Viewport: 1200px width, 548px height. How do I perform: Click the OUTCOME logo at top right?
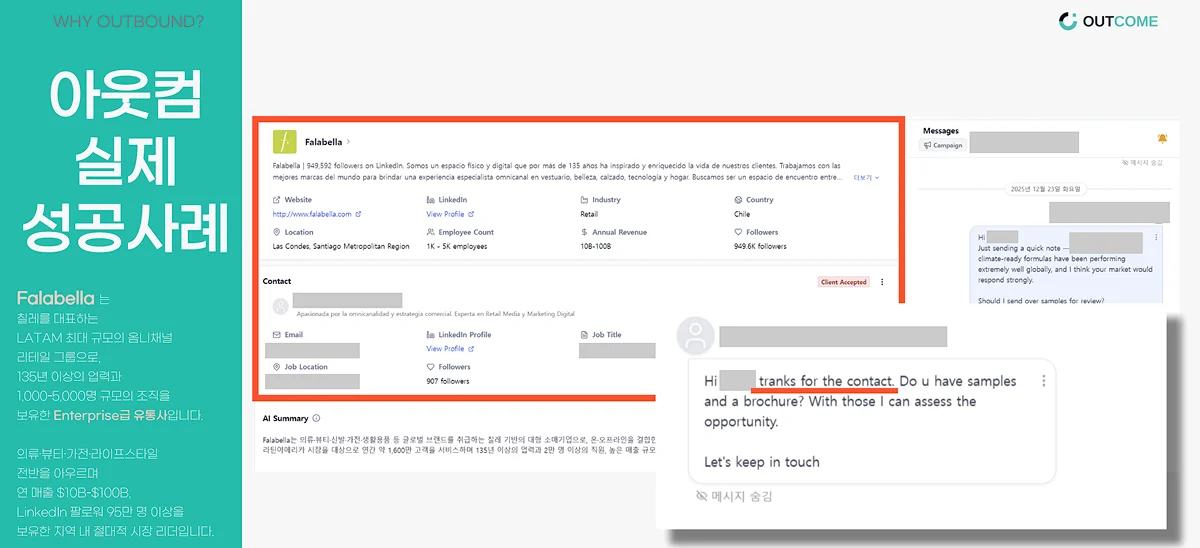(1108, 21)
